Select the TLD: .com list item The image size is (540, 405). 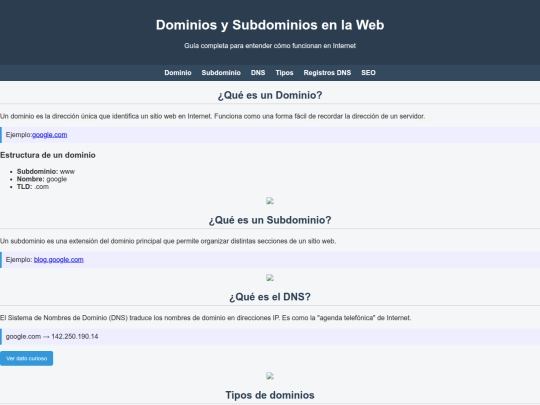click(33, 187)
